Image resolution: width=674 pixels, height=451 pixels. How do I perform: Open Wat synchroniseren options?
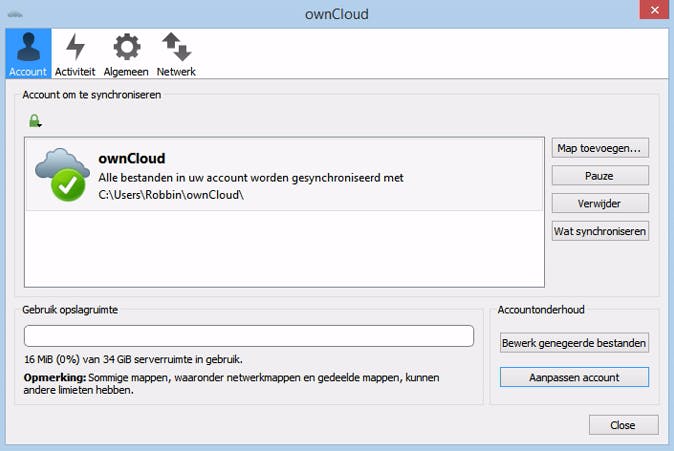pyautogui.click(x=600, y=231)
